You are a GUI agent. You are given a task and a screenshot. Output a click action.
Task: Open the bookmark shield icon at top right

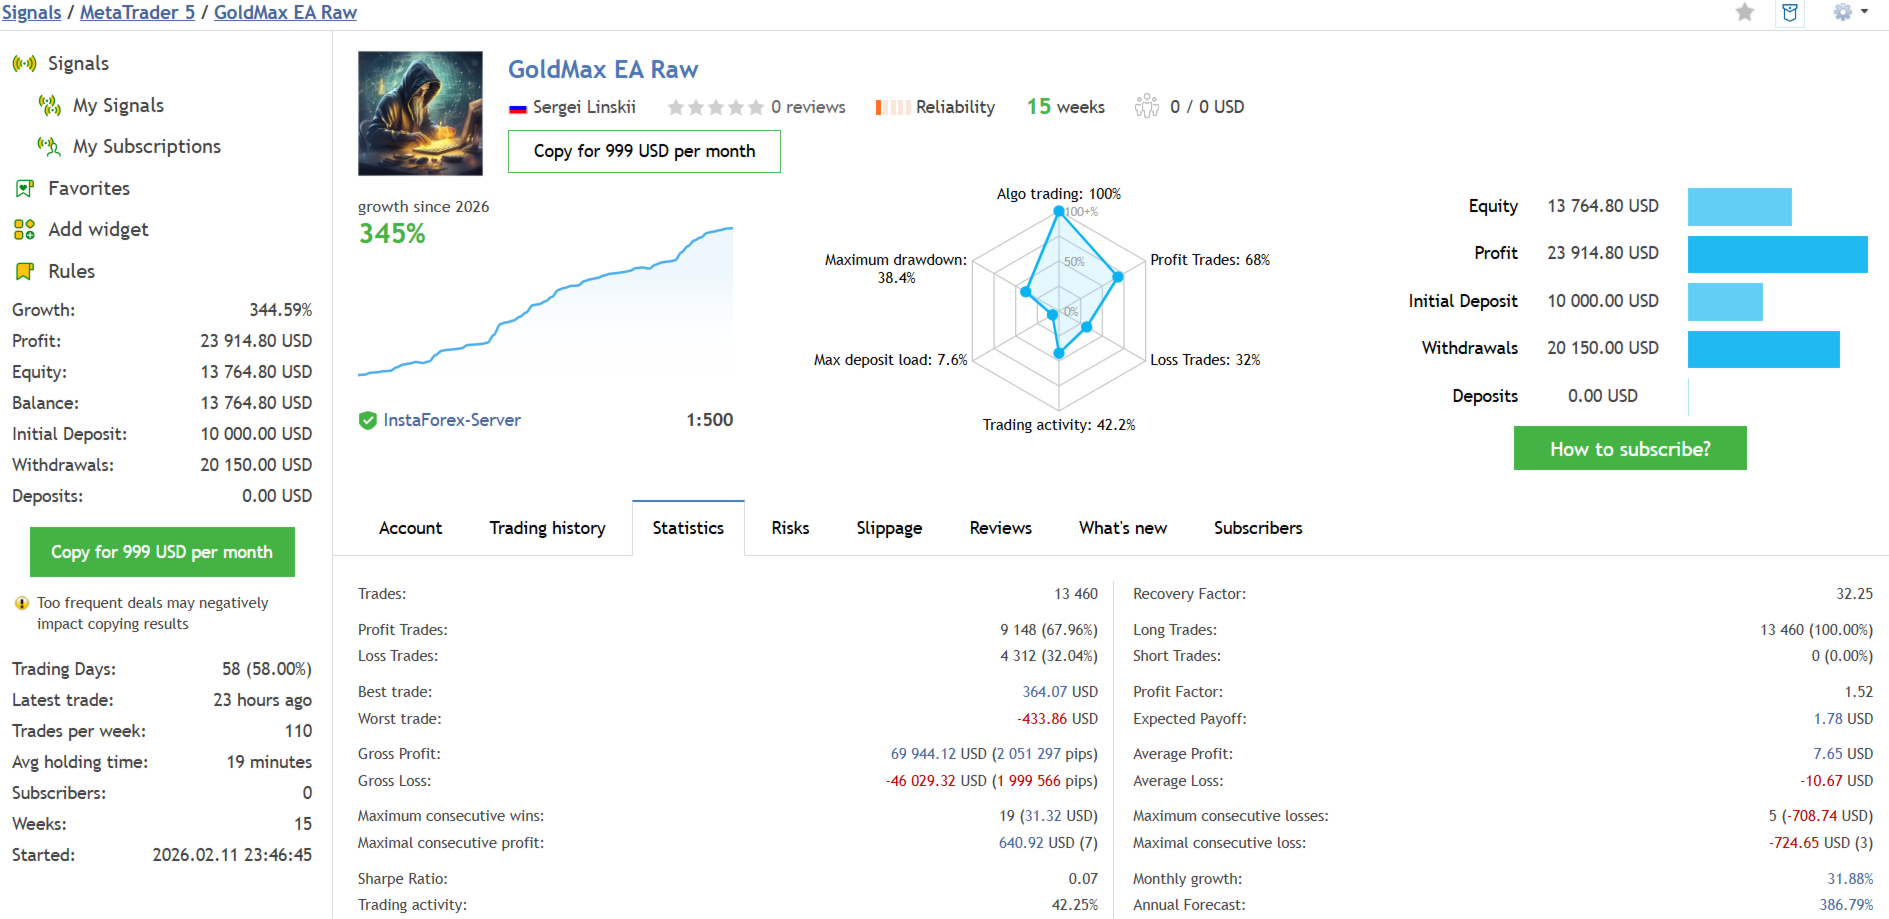[x=1790, y=12]
